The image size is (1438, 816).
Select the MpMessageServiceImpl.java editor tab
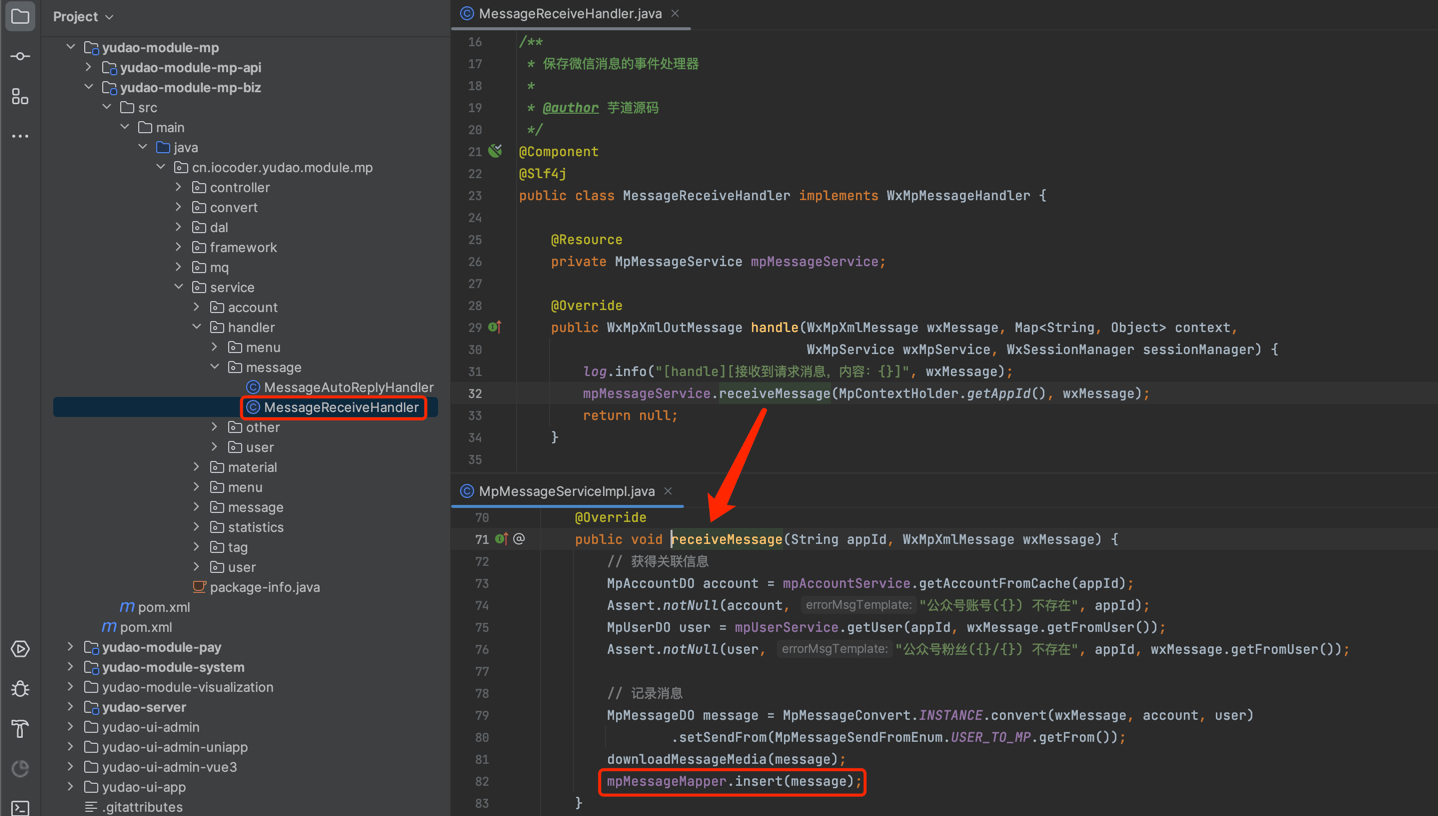click(566, 491)
